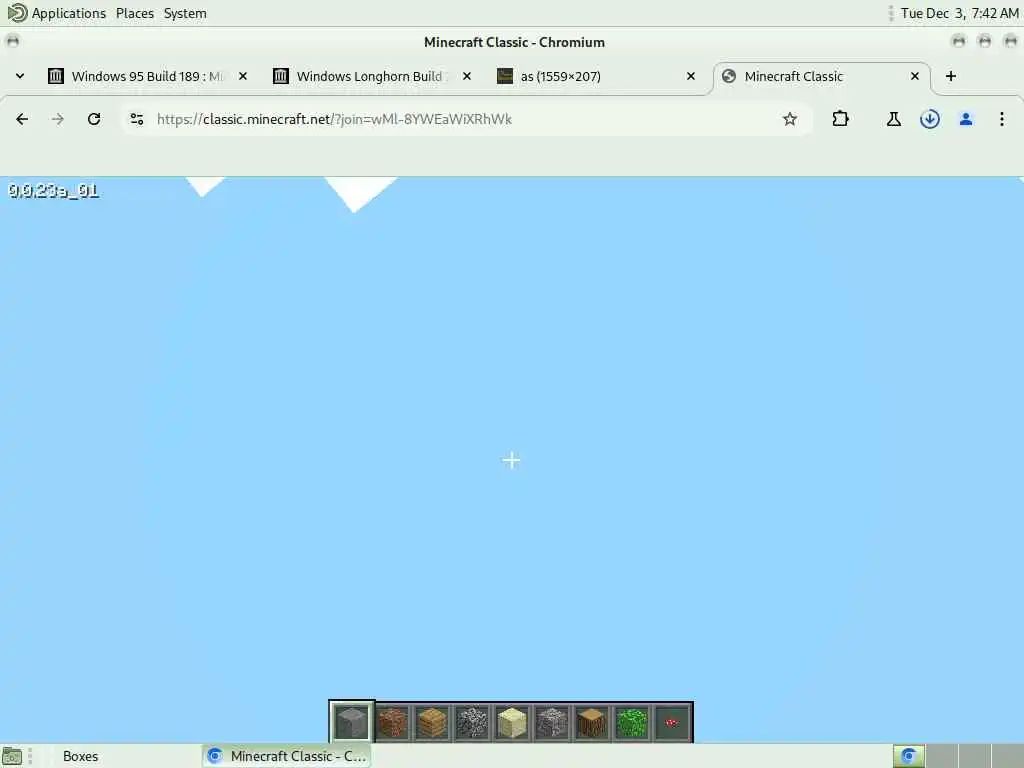Go forward to the next page

[58, 119]
